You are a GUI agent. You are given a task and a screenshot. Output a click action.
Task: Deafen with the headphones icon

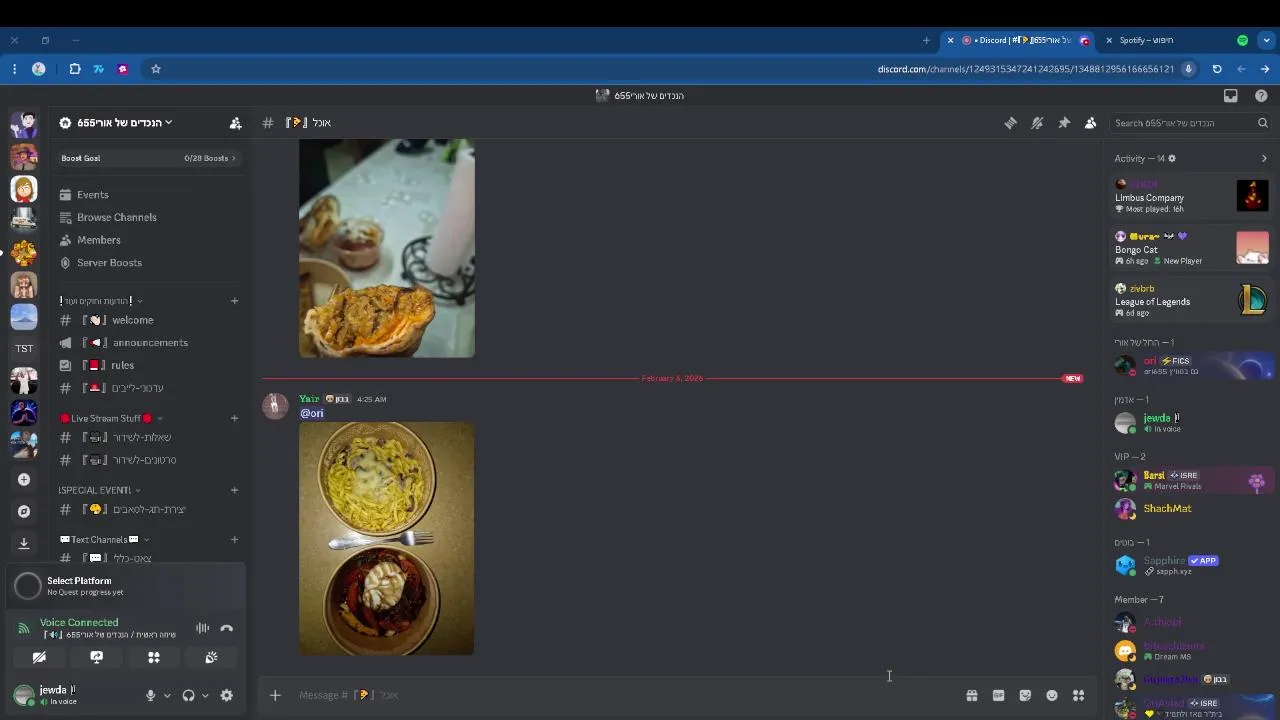188,695
